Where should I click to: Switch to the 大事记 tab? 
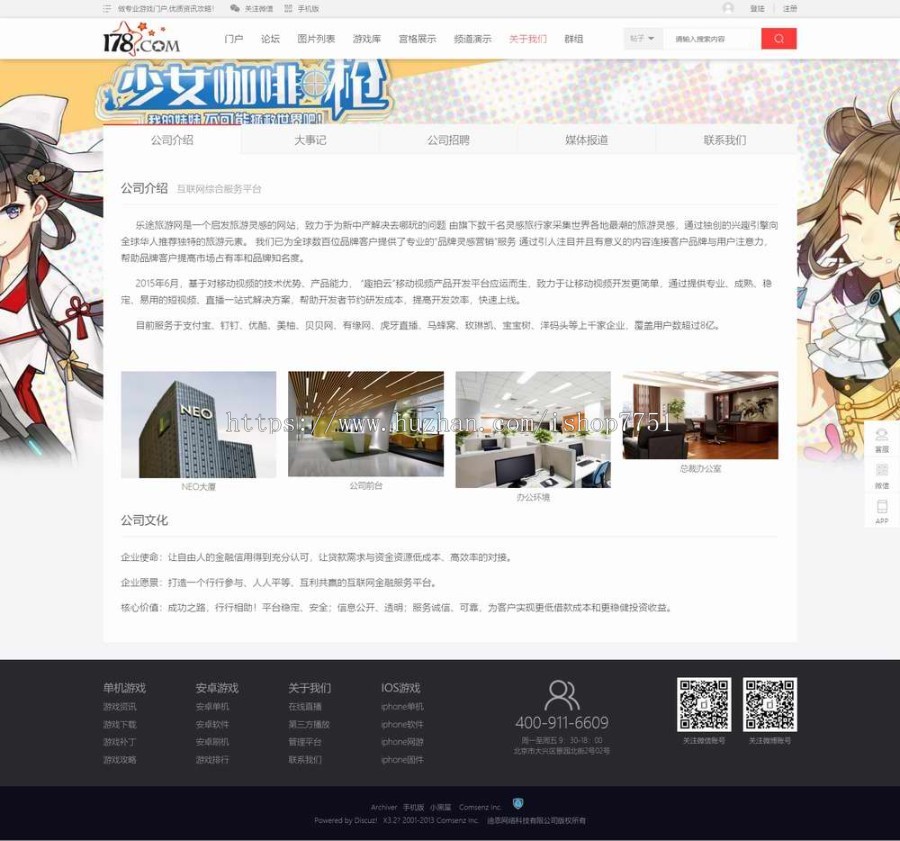310,139
